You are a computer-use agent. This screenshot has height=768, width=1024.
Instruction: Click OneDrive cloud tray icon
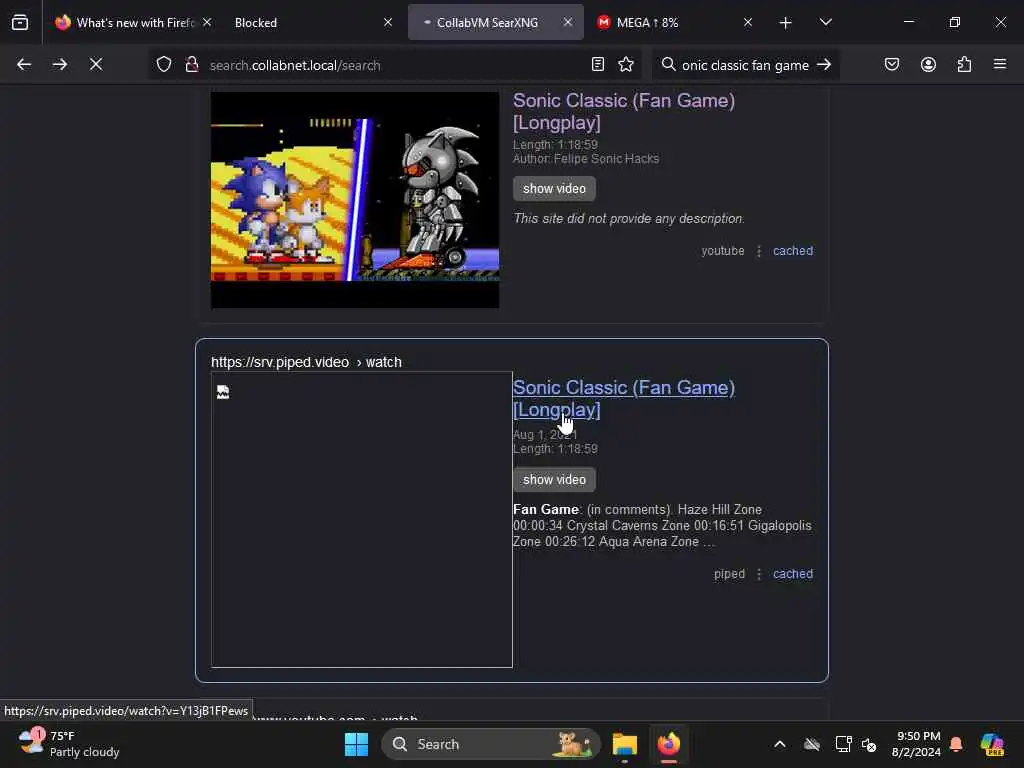click(x=812, y=744)
